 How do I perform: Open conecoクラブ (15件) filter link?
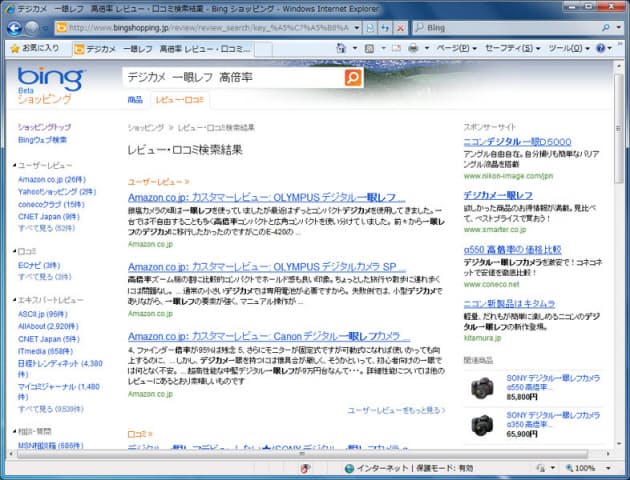point(51,204)
